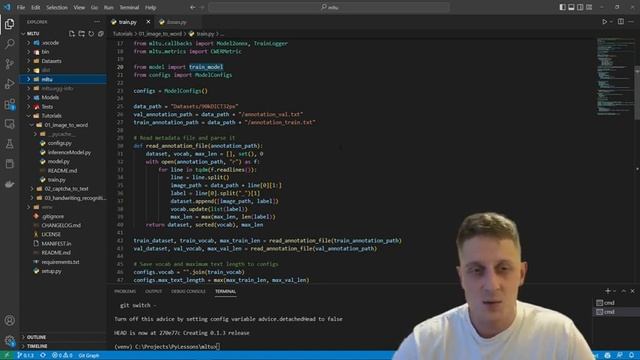Open remote window indicator in status bar
The width and height of the screenshot is (640, 360).
(x=7, y=356)
